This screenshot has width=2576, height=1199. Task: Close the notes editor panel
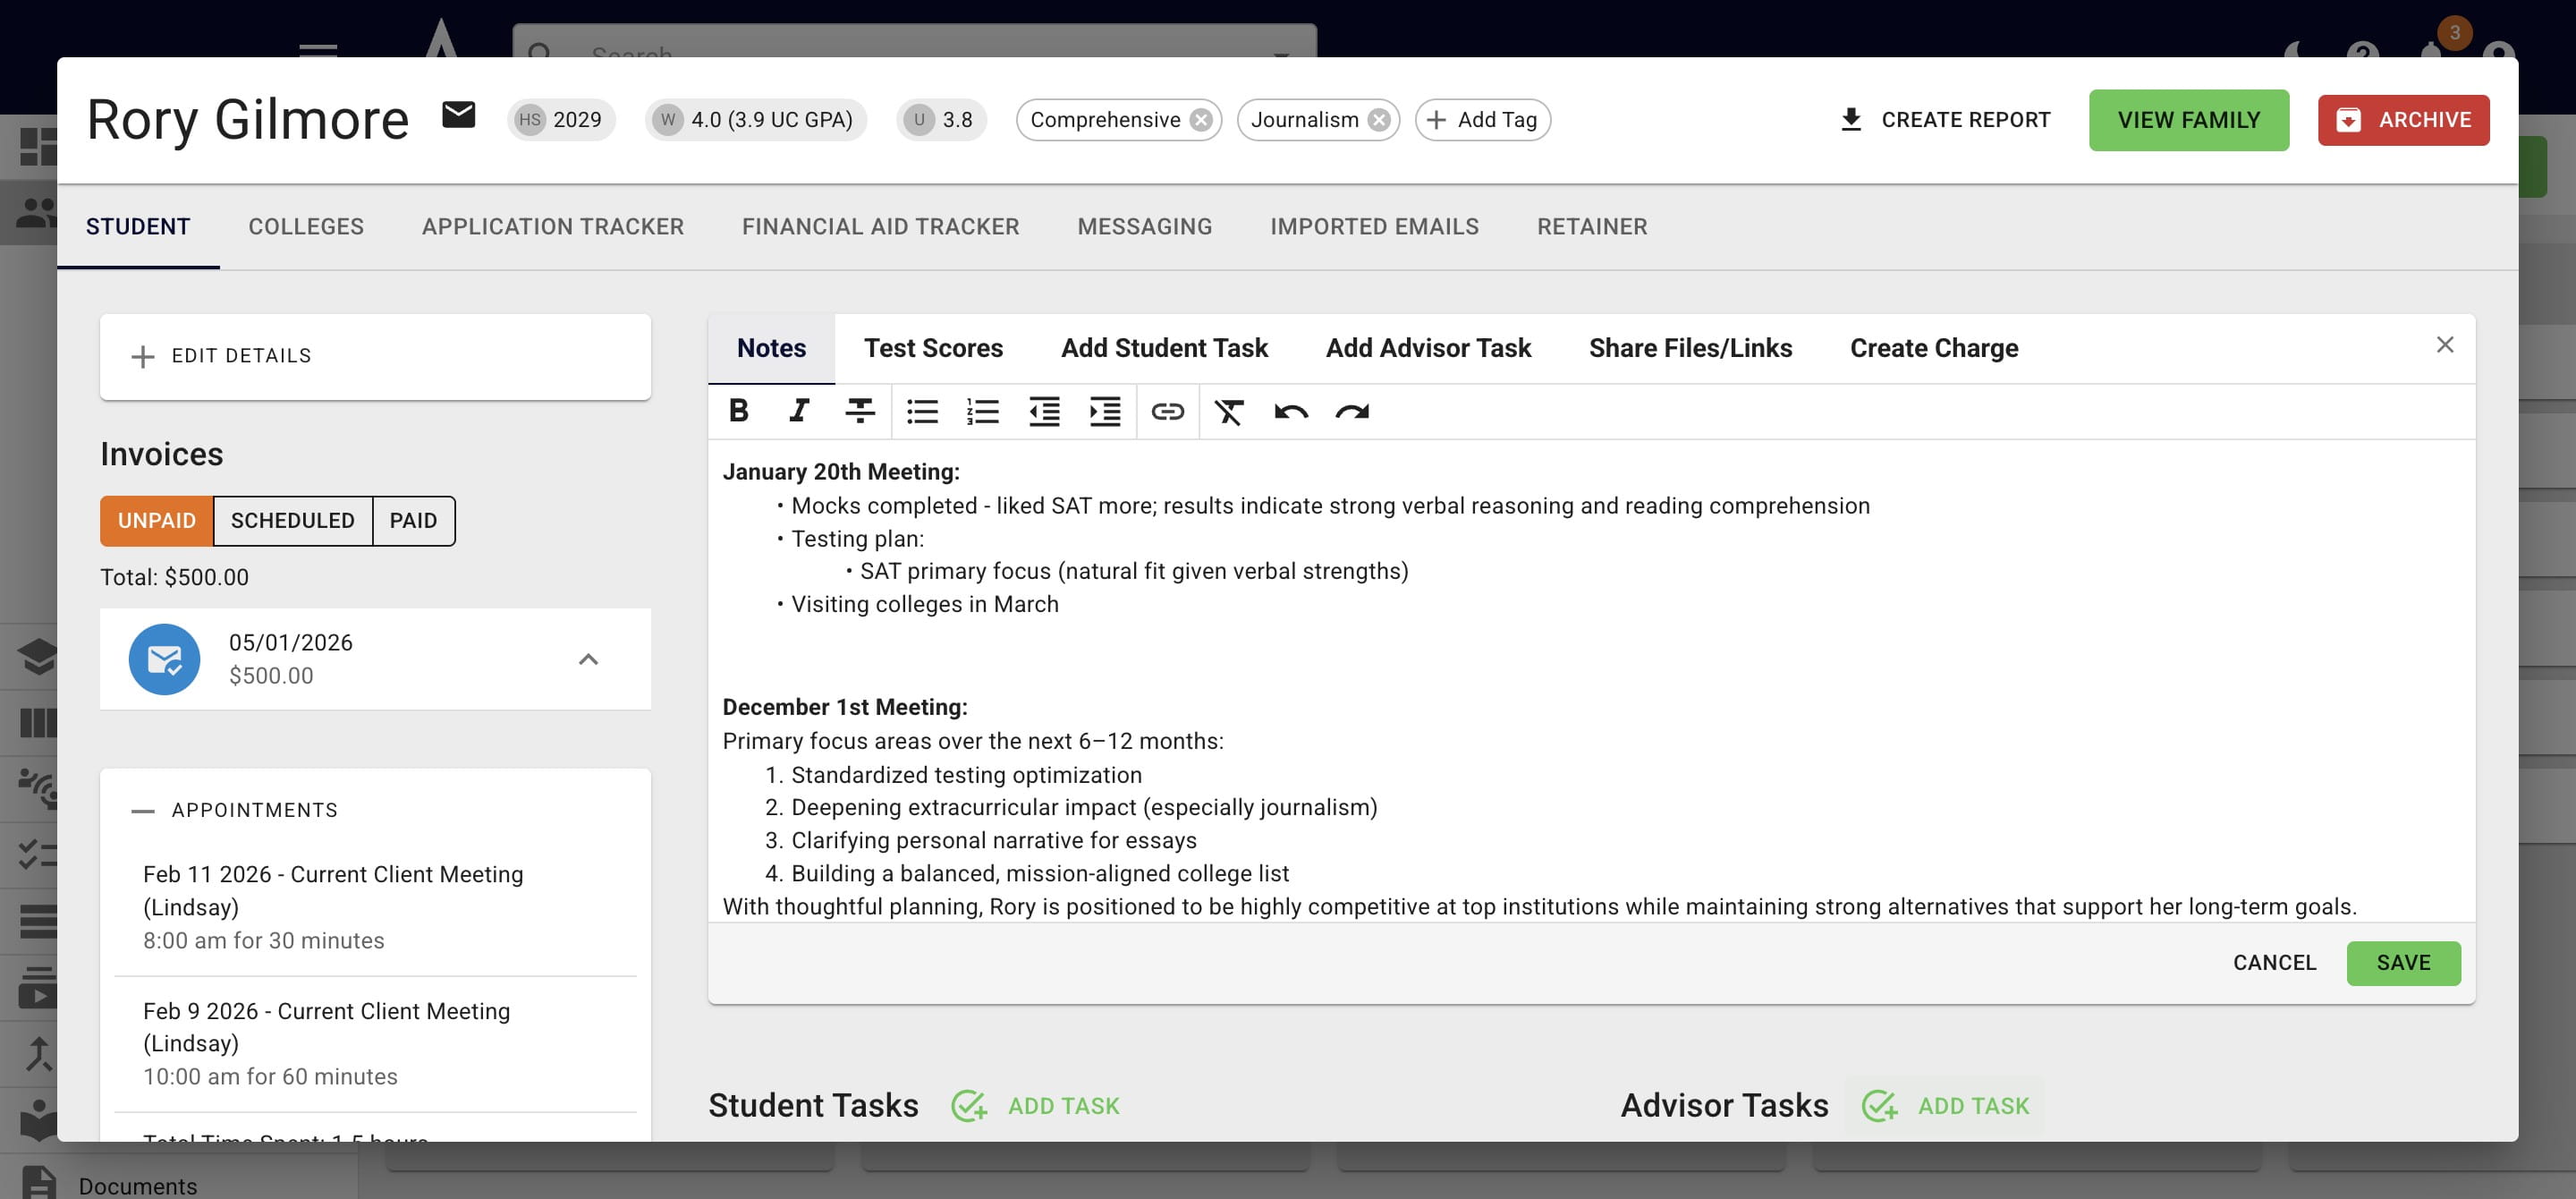tap(2445, 345)
